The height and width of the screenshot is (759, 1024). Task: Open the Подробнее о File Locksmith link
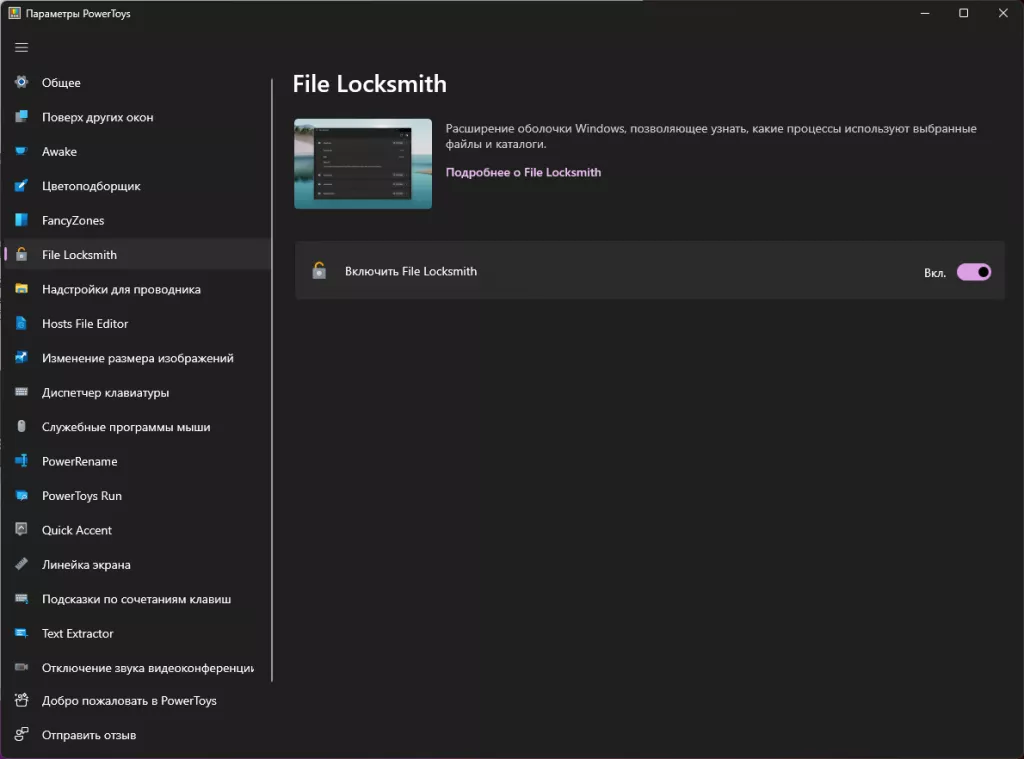[x=523, y=172]
